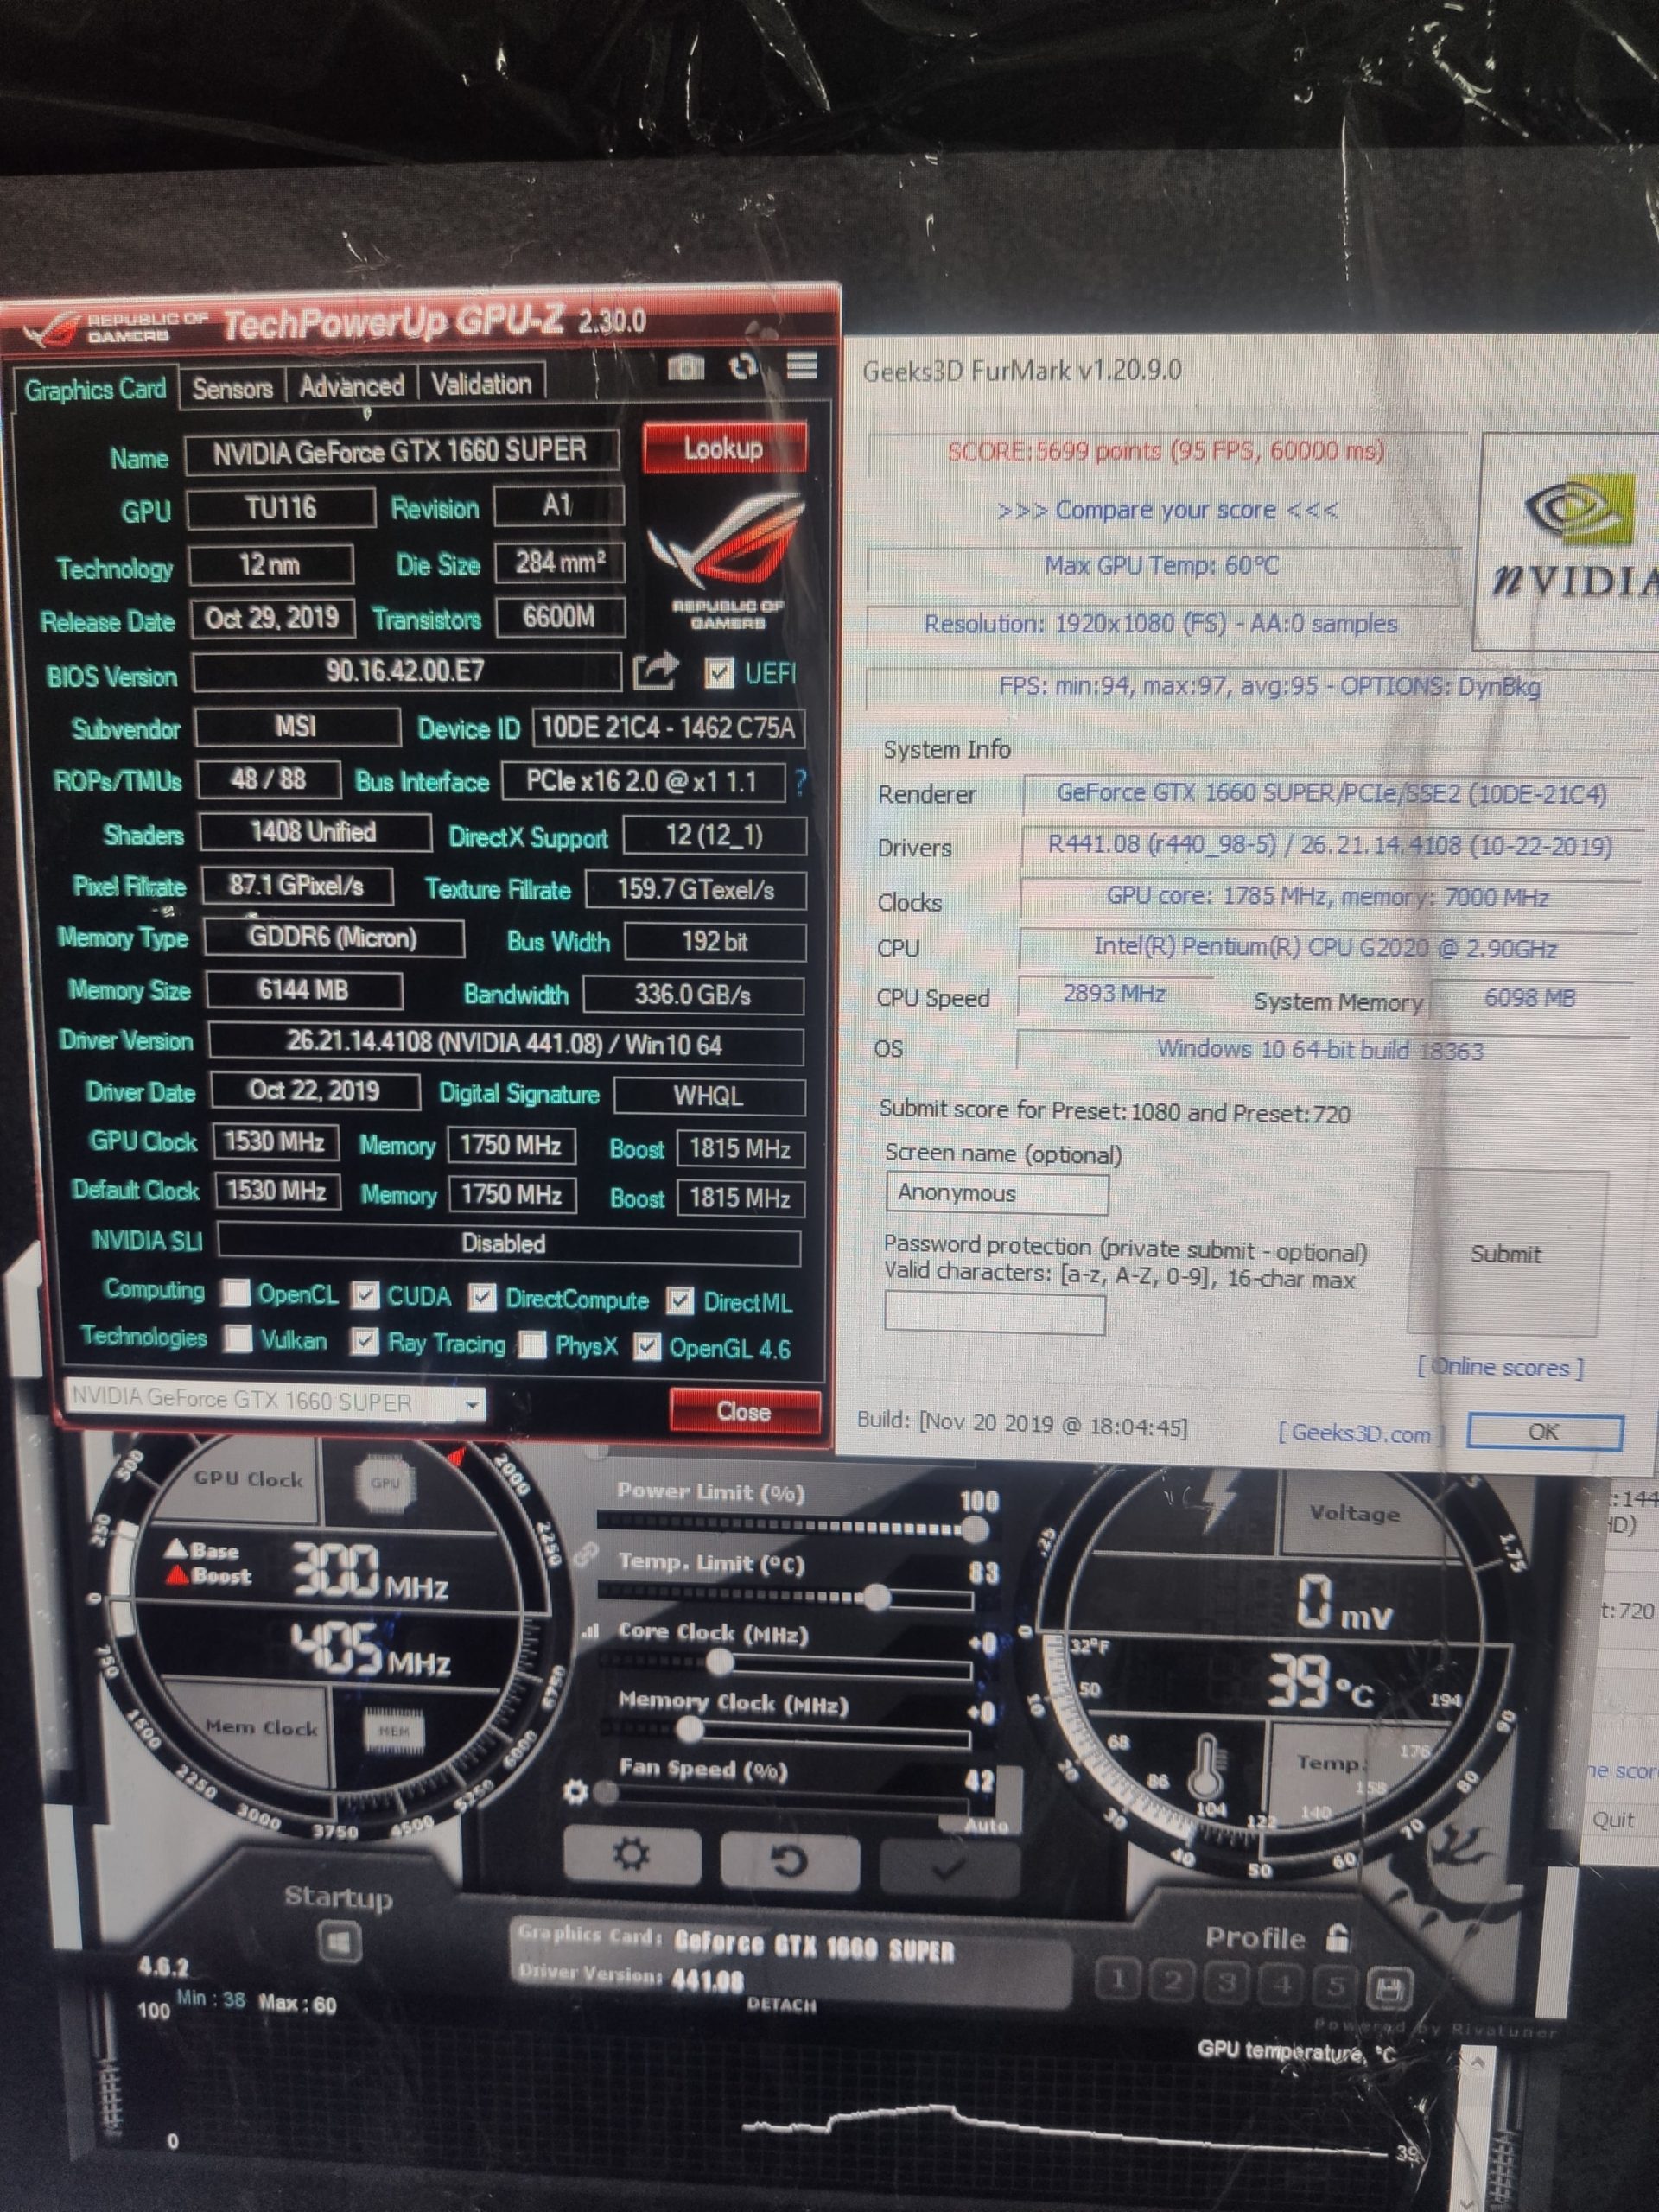The height and width of the screenshot is (2212, 1659).
Task: Toggle the OpenGL 4.6 checkbox
Action: [648, 1347]
